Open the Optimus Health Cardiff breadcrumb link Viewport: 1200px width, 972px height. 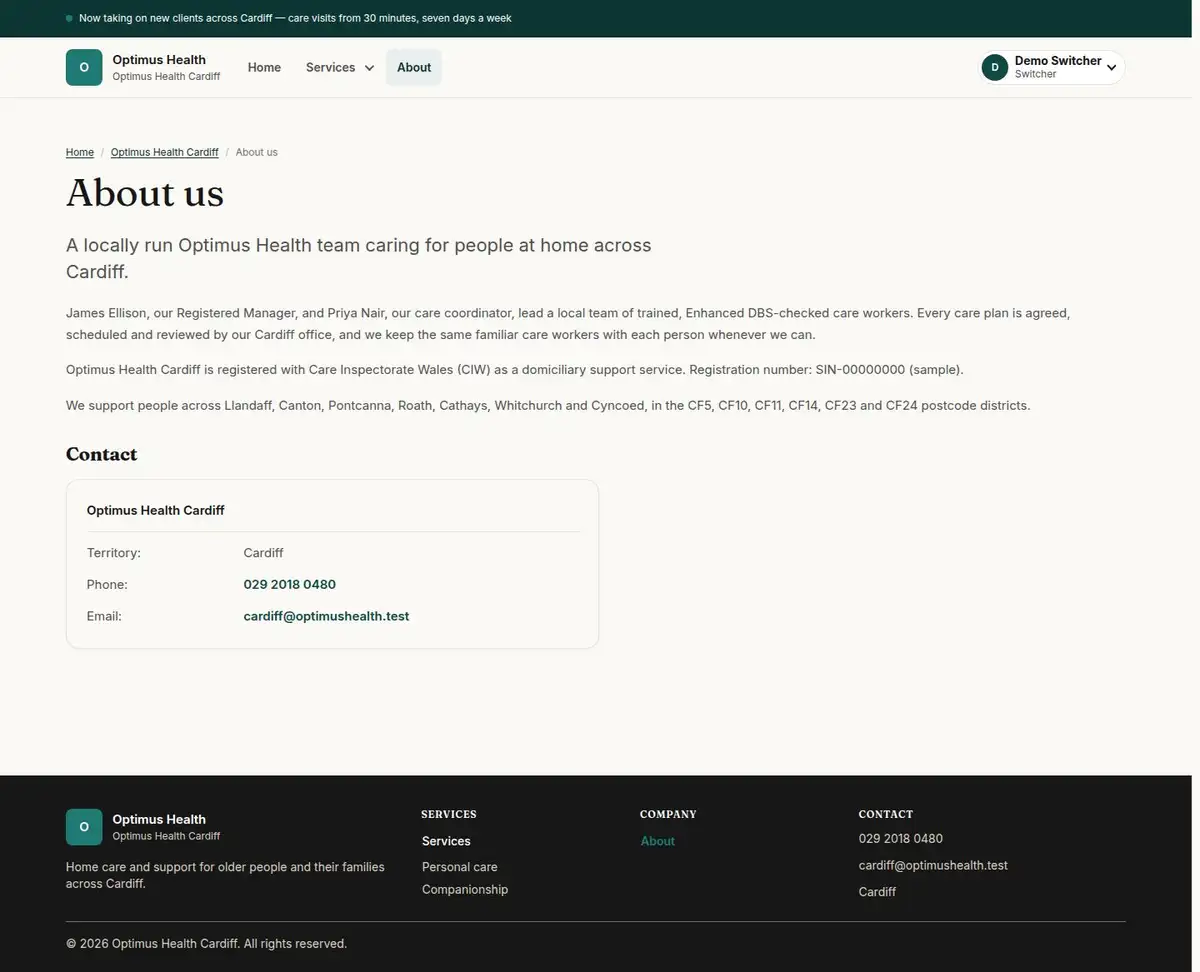click(164, 152)
